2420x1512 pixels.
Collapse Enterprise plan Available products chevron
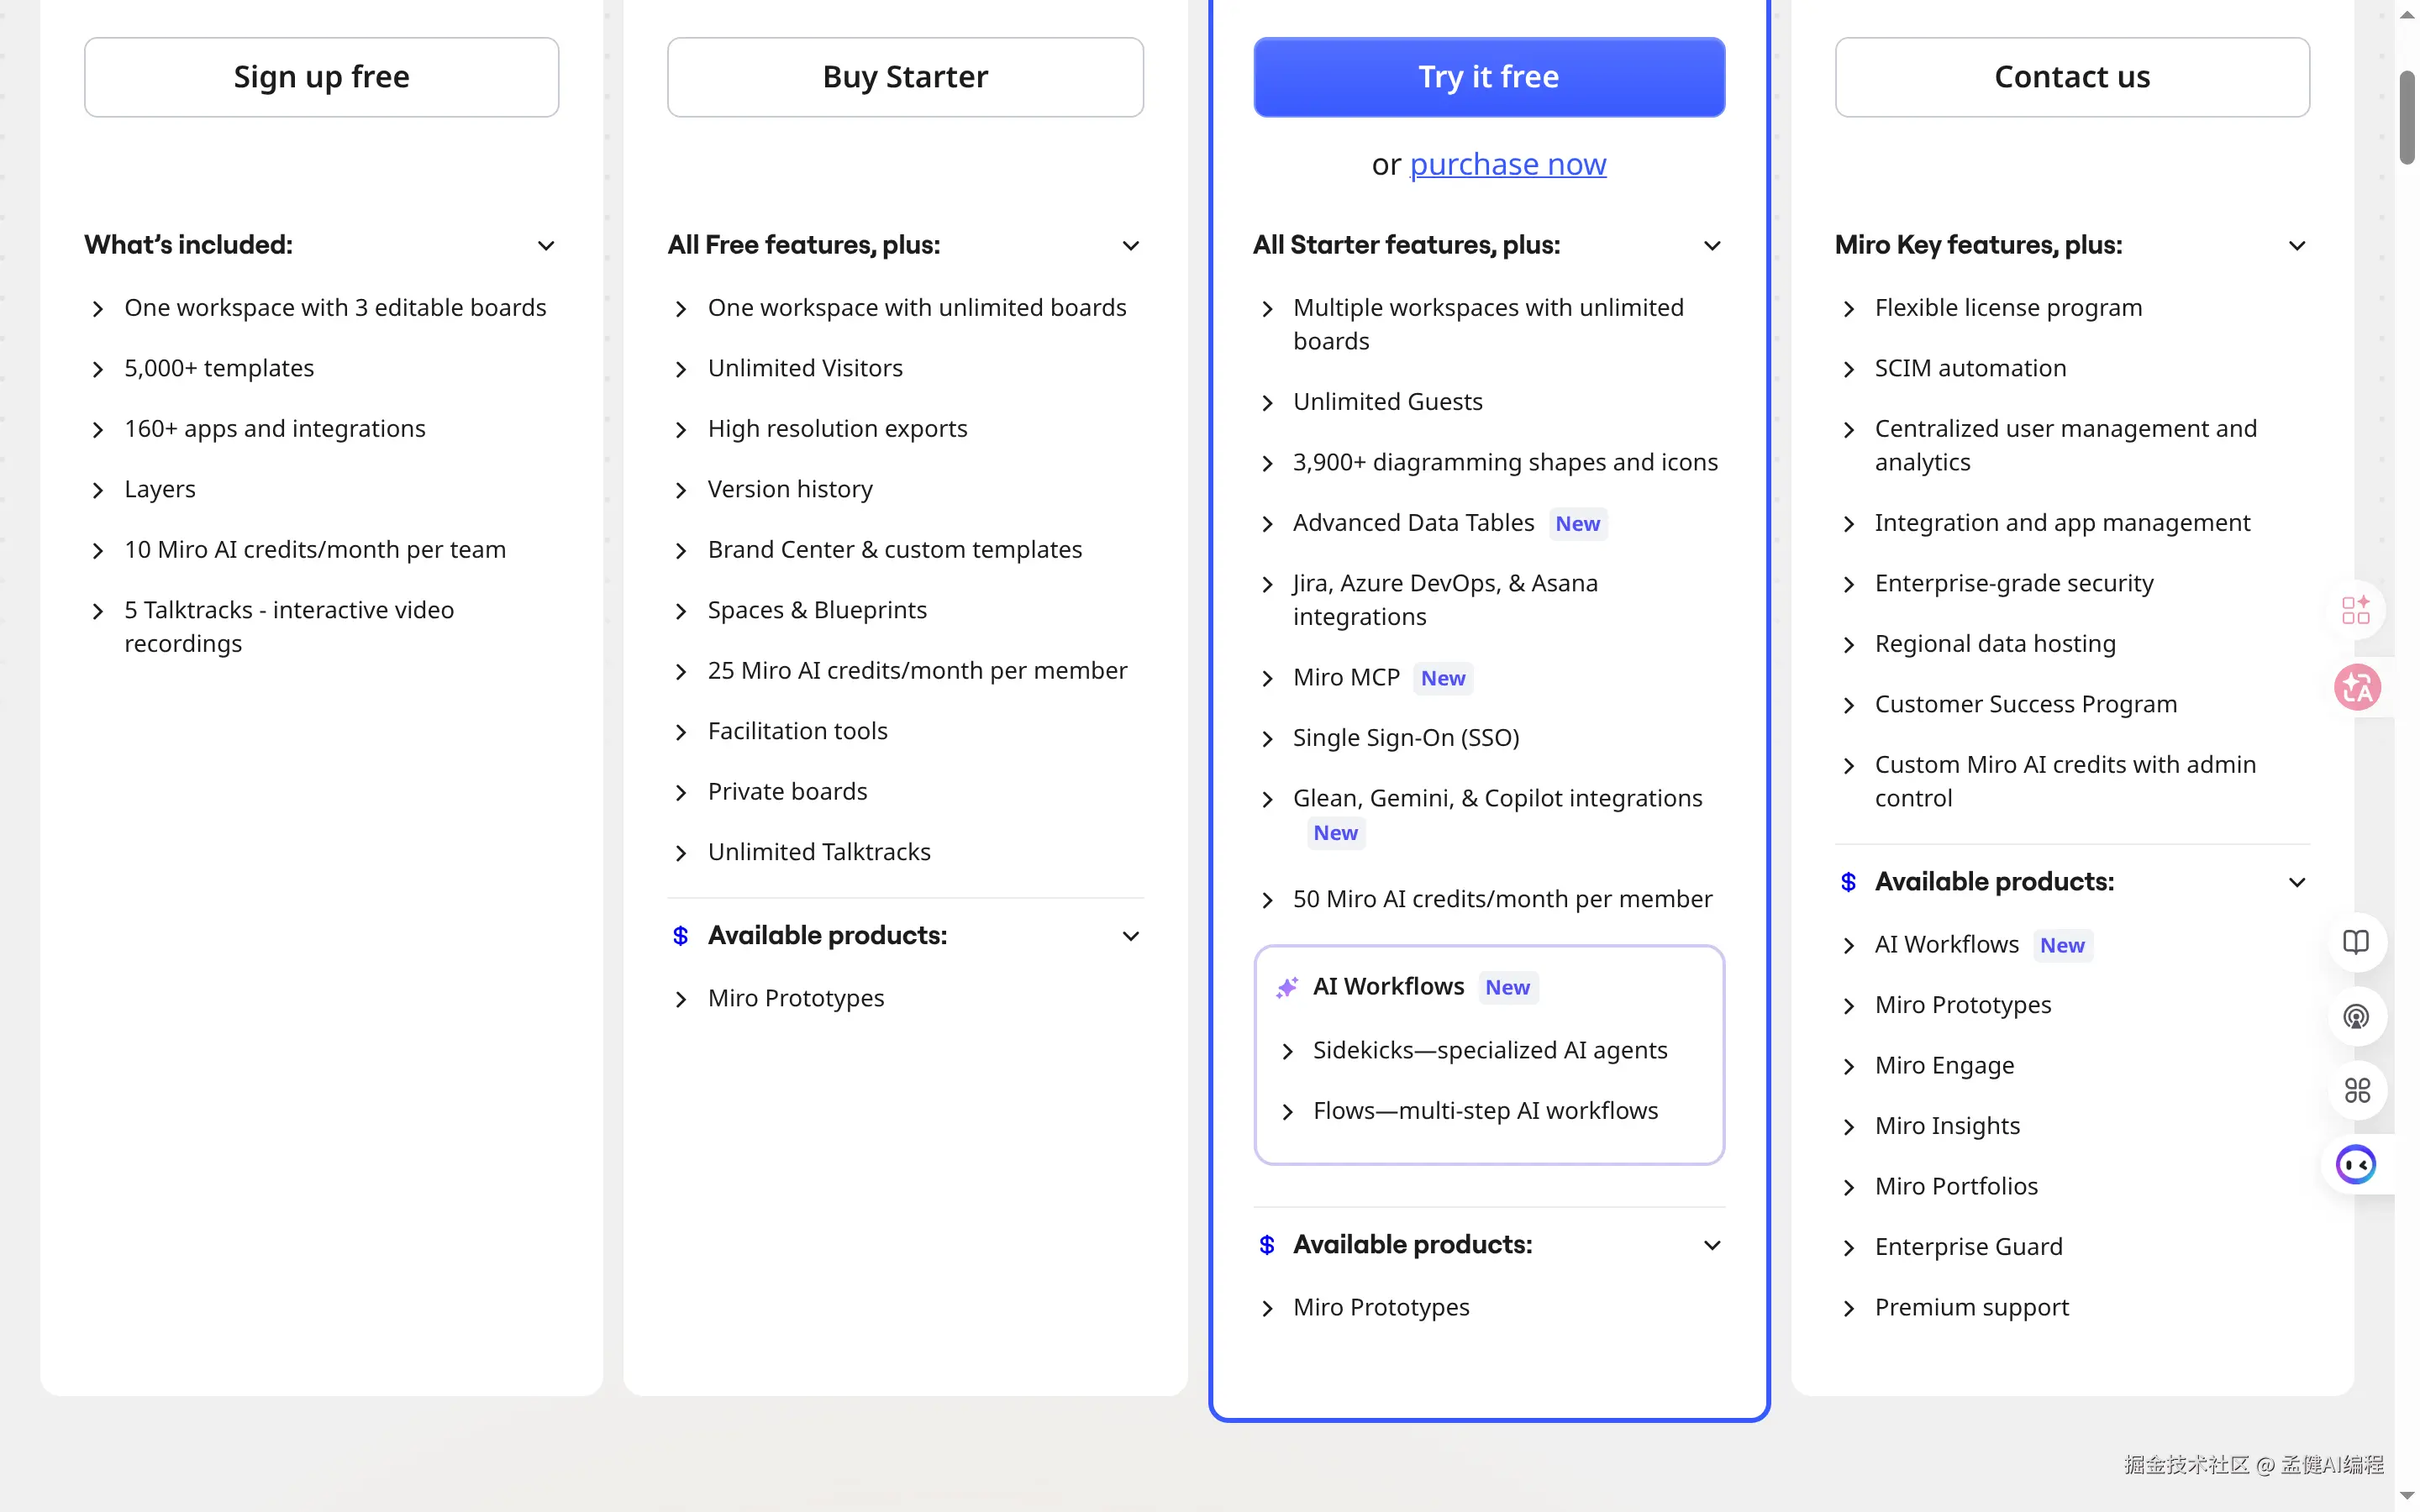[2297, 882]
